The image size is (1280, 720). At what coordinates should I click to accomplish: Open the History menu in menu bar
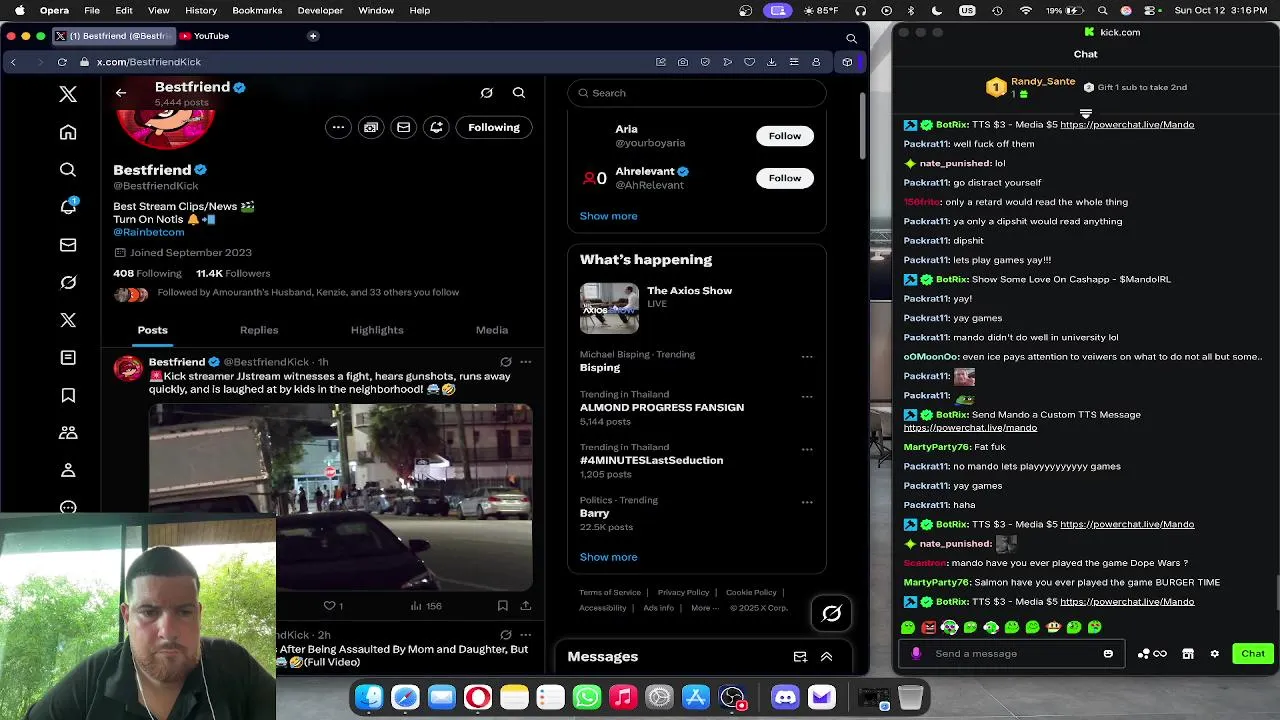[201, 10]
